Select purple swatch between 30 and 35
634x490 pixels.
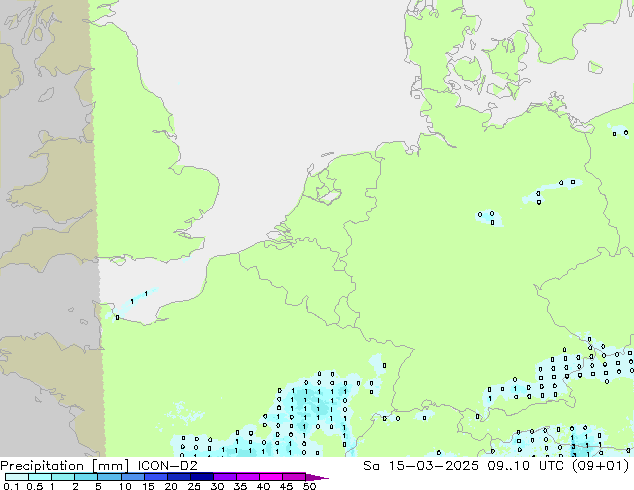pyautogui.click(x=225, y=477)
